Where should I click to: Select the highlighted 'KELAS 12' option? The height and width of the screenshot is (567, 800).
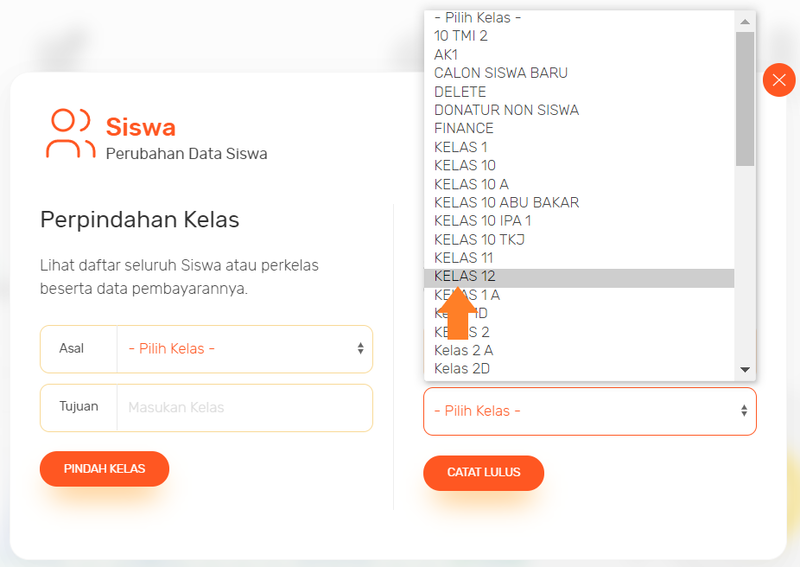[x=579, y=277]
